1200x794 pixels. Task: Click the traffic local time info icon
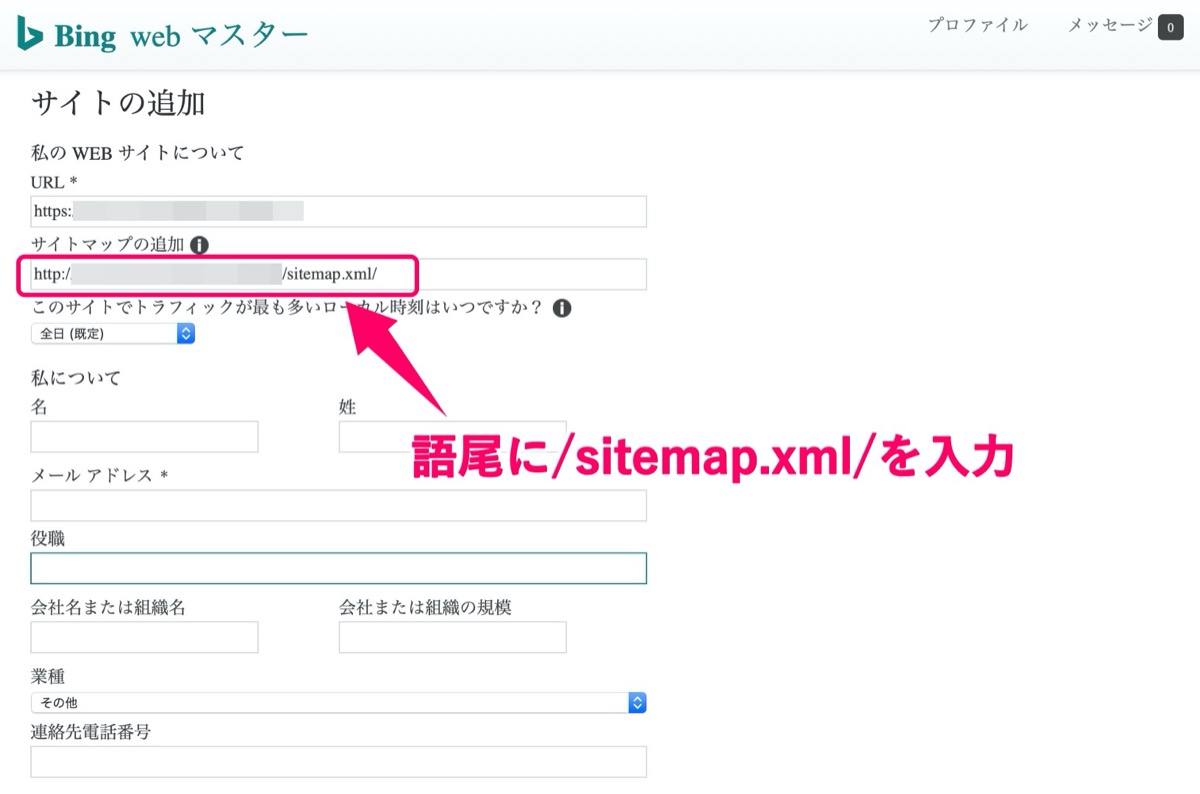click(562, 308)
